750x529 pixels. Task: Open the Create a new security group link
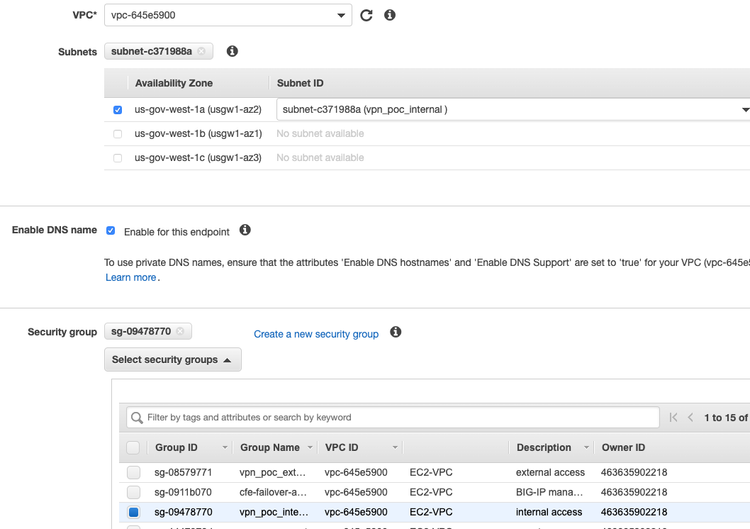pos(316,334)
